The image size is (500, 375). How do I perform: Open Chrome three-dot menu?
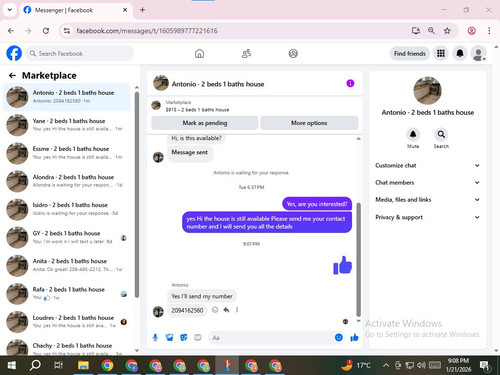tap(489, 31)
